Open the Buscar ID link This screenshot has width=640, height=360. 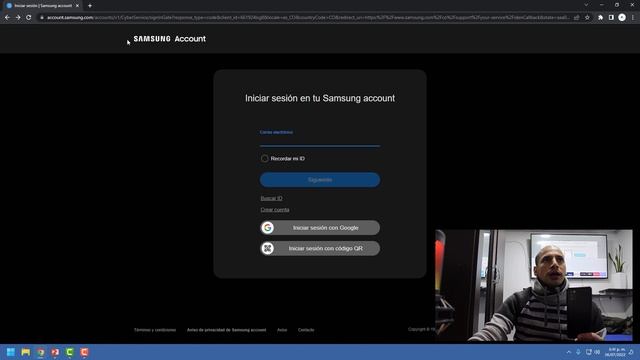point(271,198)
